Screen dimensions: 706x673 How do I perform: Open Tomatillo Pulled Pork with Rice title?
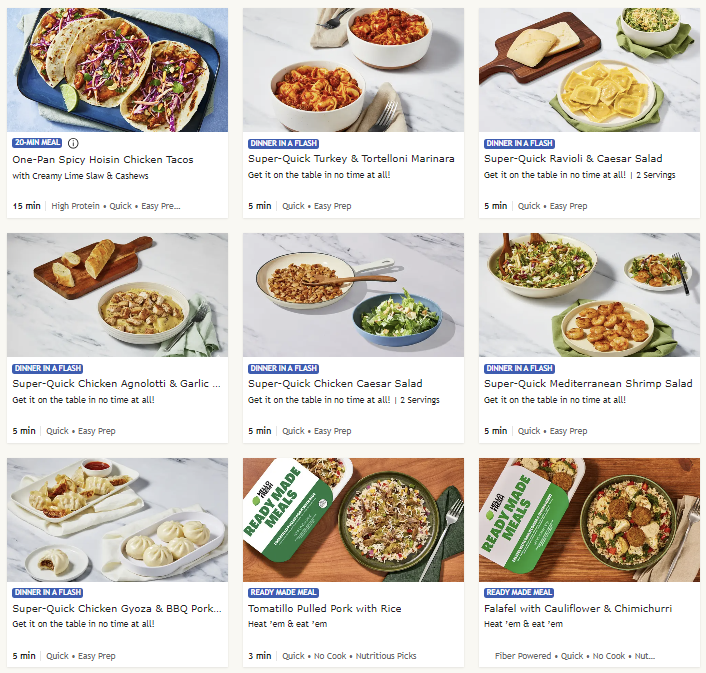[325, 609]
